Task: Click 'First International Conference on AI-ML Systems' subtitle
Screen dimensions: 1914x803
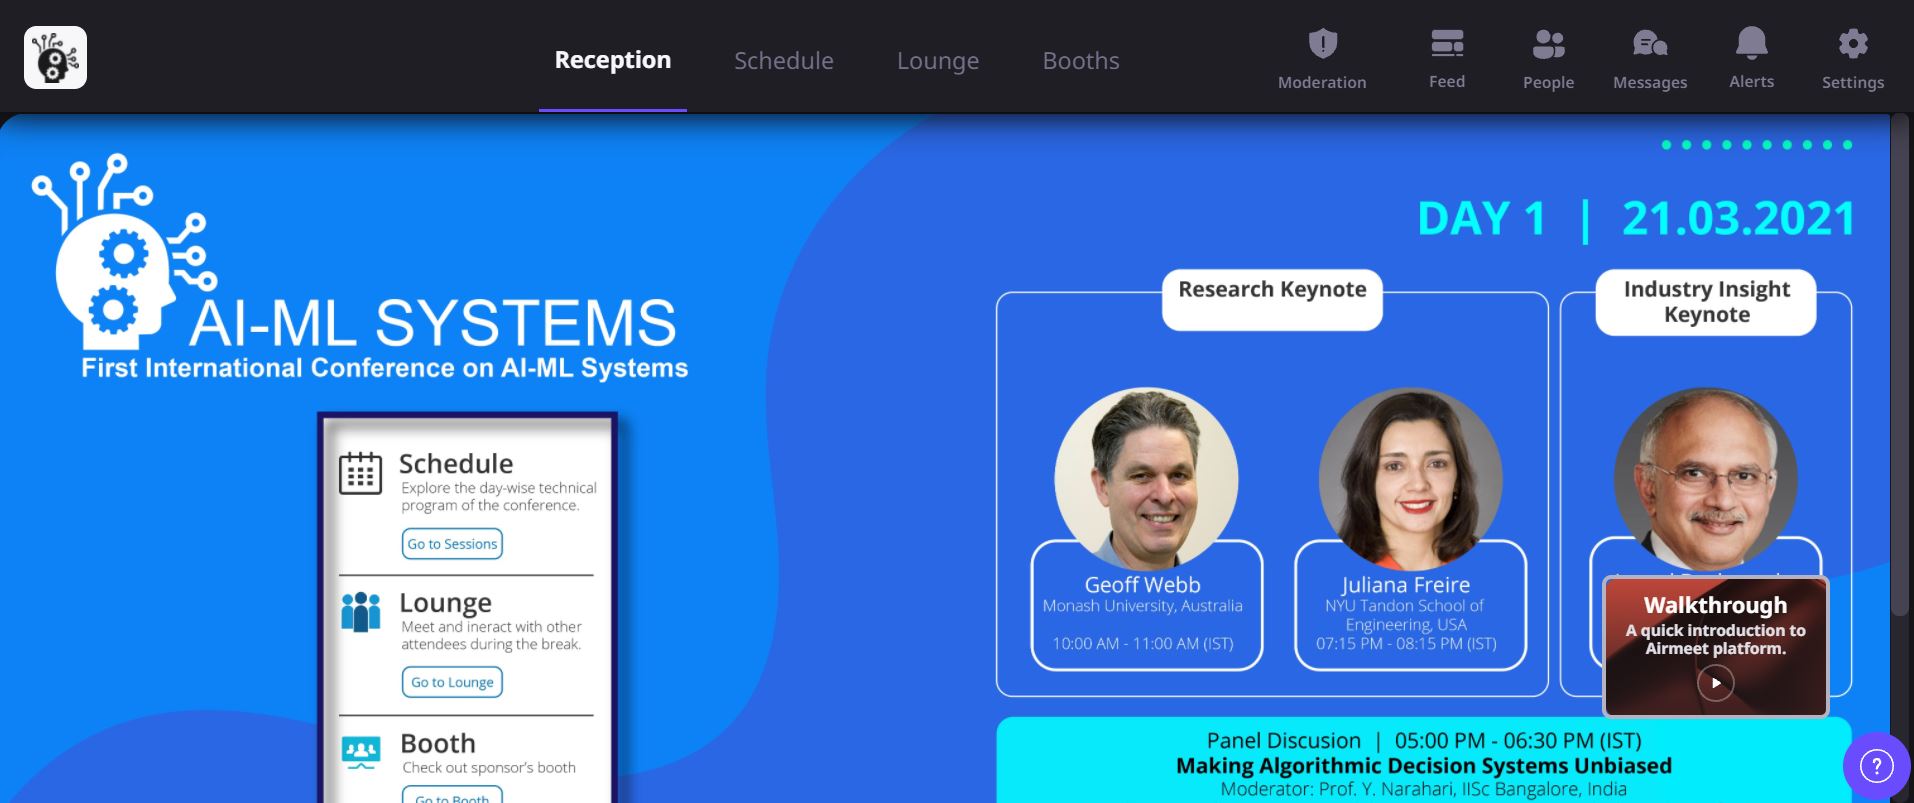Action: (385, 368)
